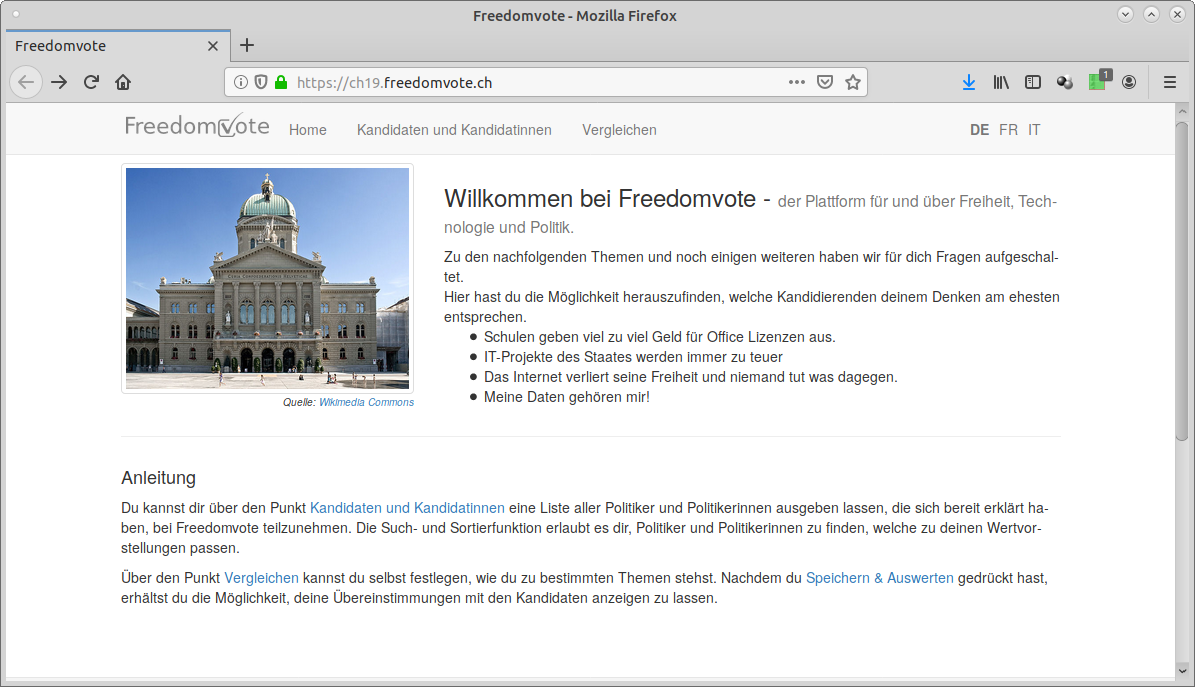Screen dimensions: 1195x687
Task: Open the Library bookshelf icon
Action: 1001,82
